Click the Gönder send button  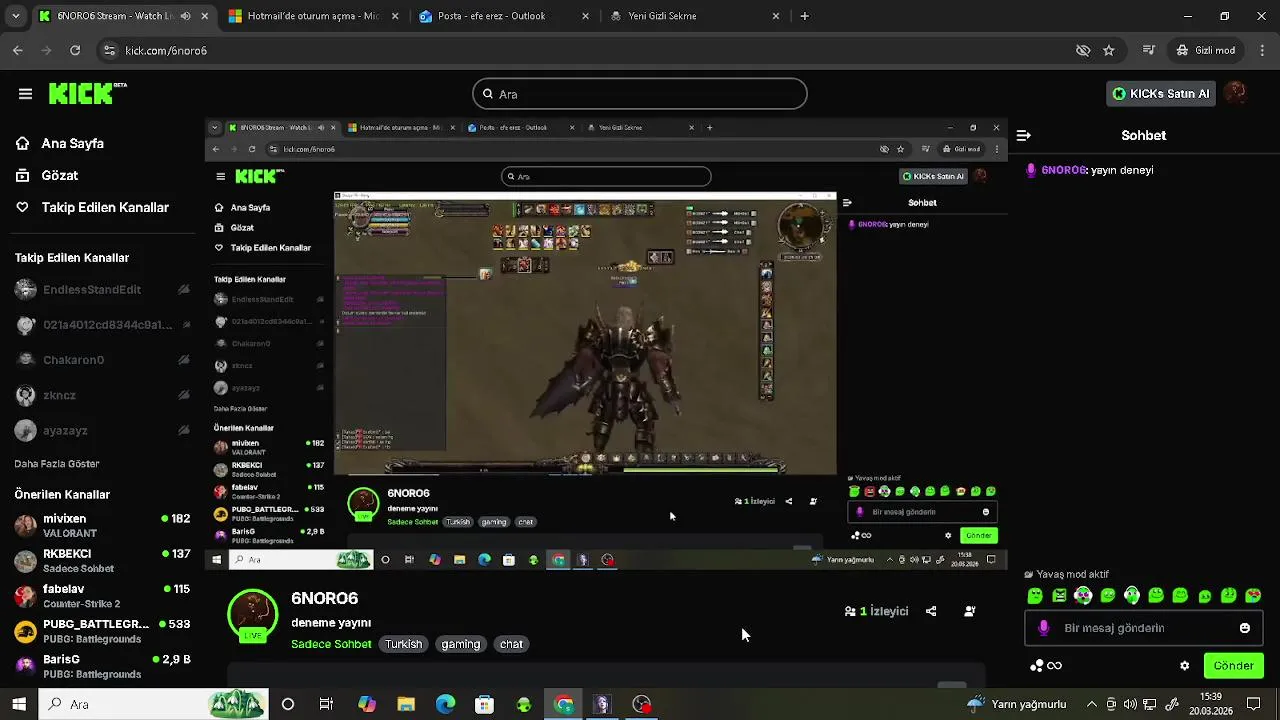[1233, 666]
